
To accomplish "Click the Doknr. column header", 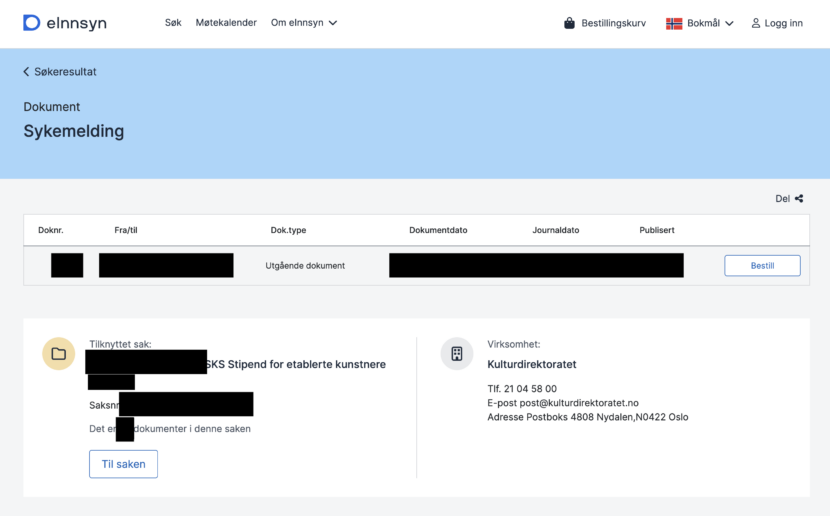I will point(51,230).
